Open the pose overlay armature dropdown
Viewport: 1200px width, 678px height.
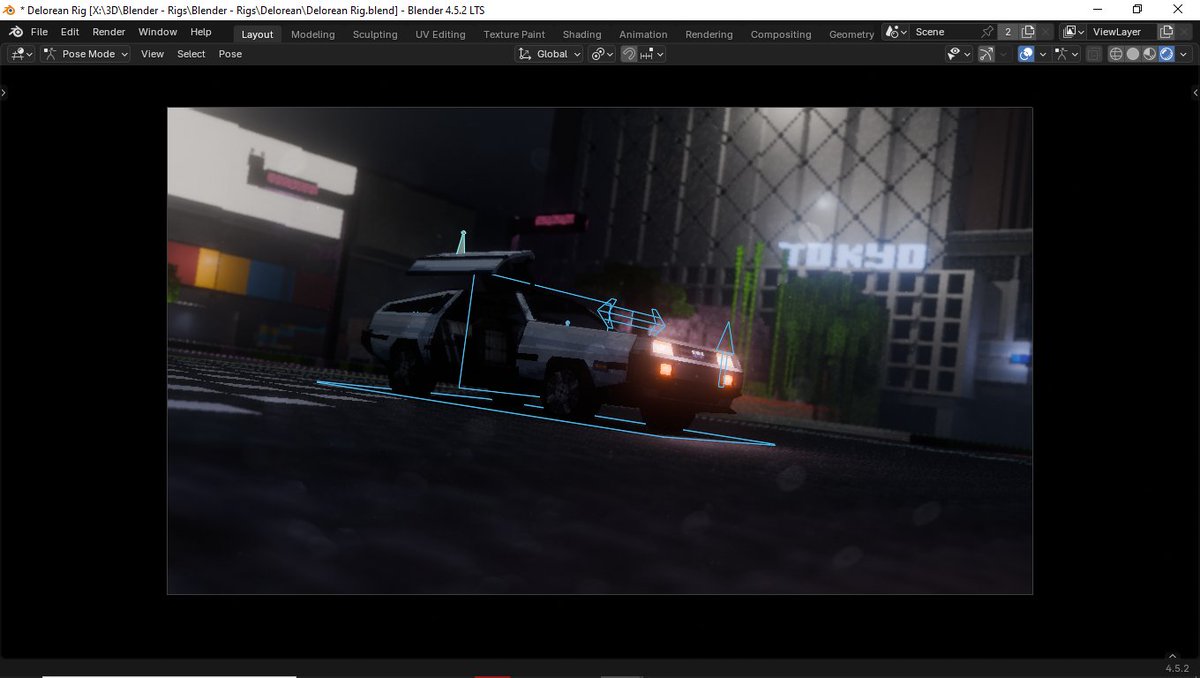coord(1066,54)
